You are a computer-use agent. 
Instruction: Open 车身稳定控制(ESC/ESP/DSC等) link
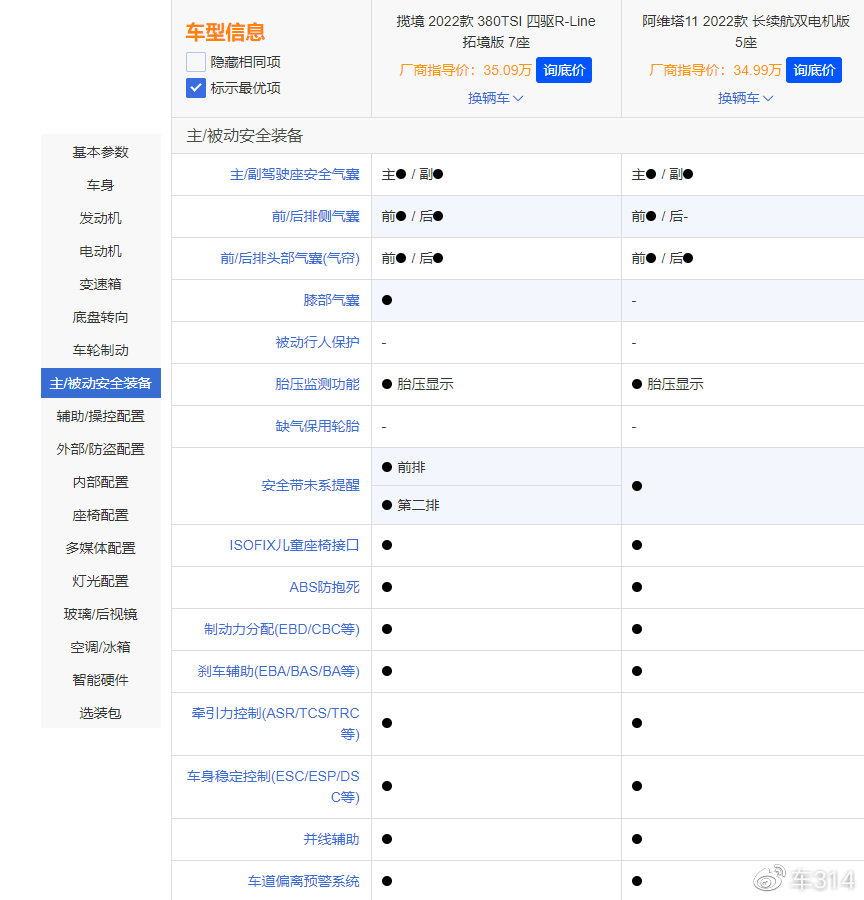click(273, 786)
